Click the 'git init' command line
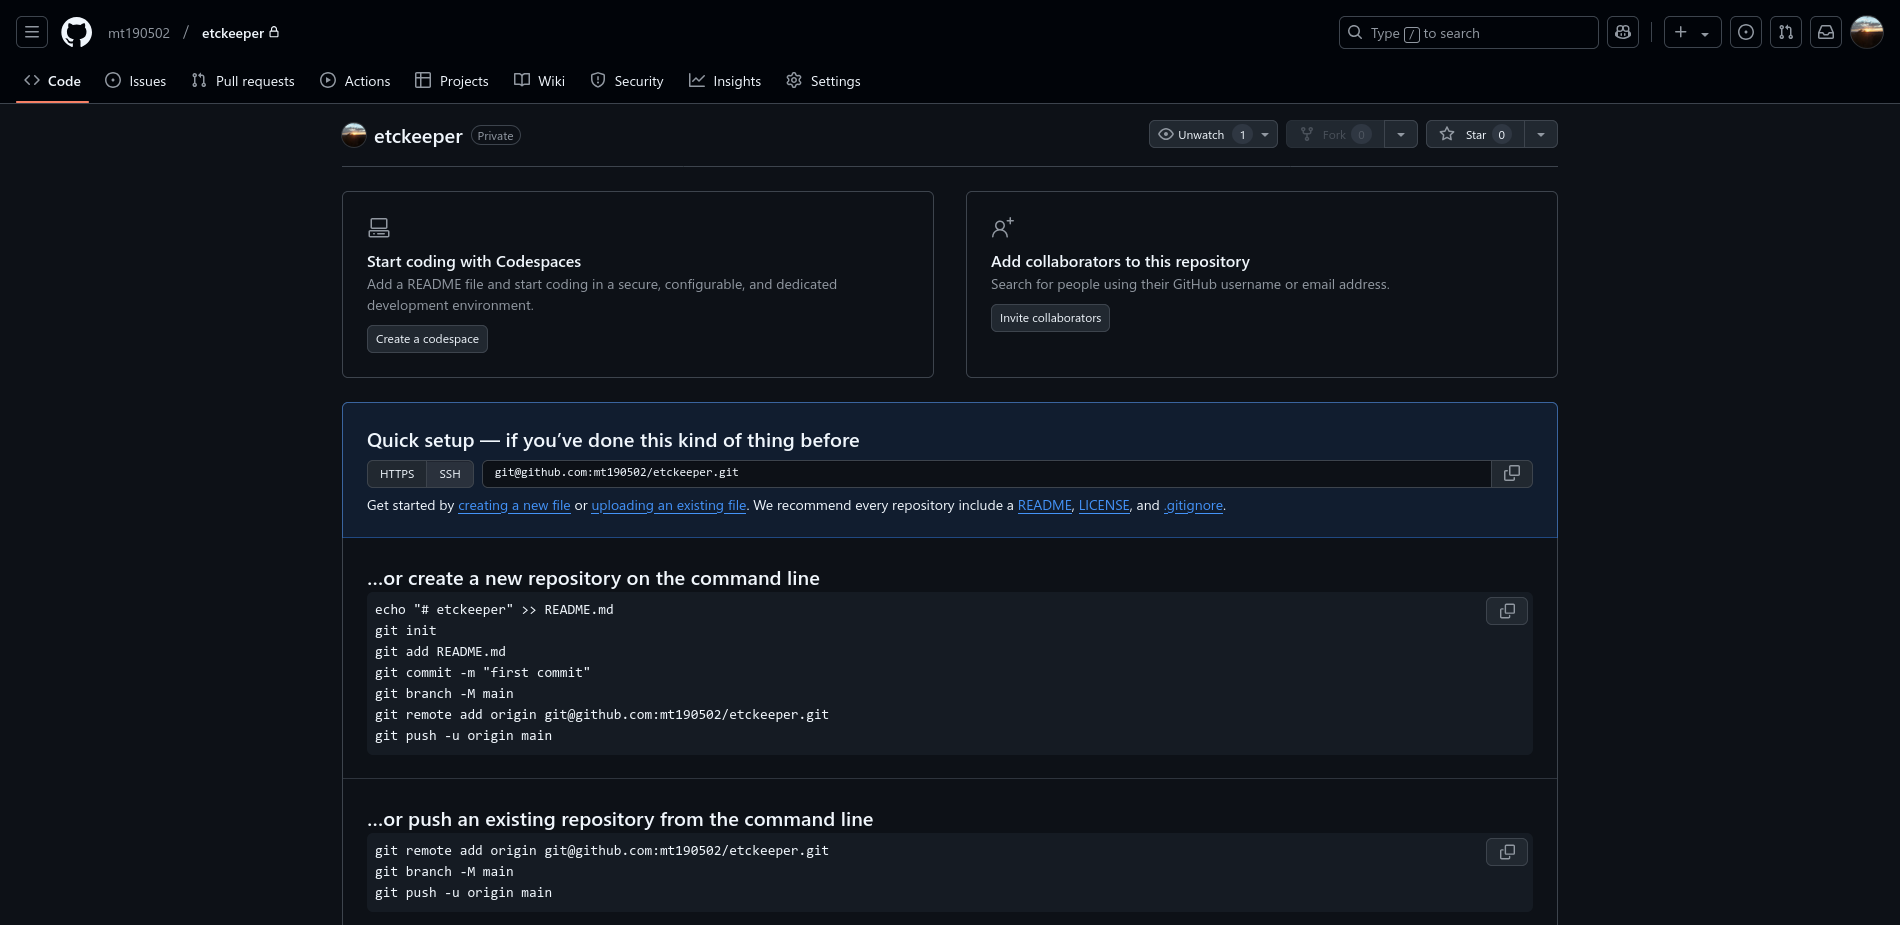Screen dimensions: 1900x925 coord(406,631)
